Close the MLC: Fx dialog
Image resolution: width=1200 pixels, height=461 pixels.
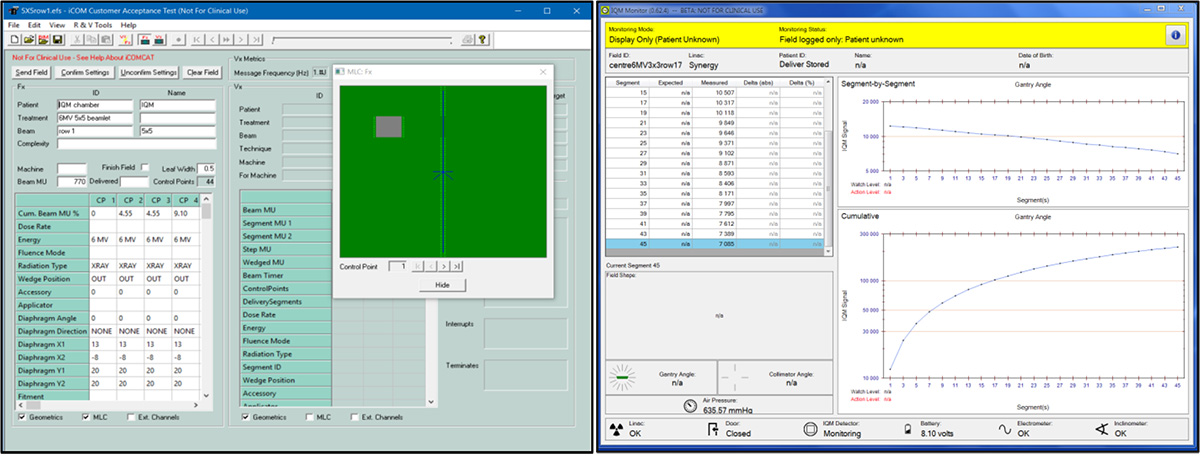pyautogui.click(x=541, y=72)
